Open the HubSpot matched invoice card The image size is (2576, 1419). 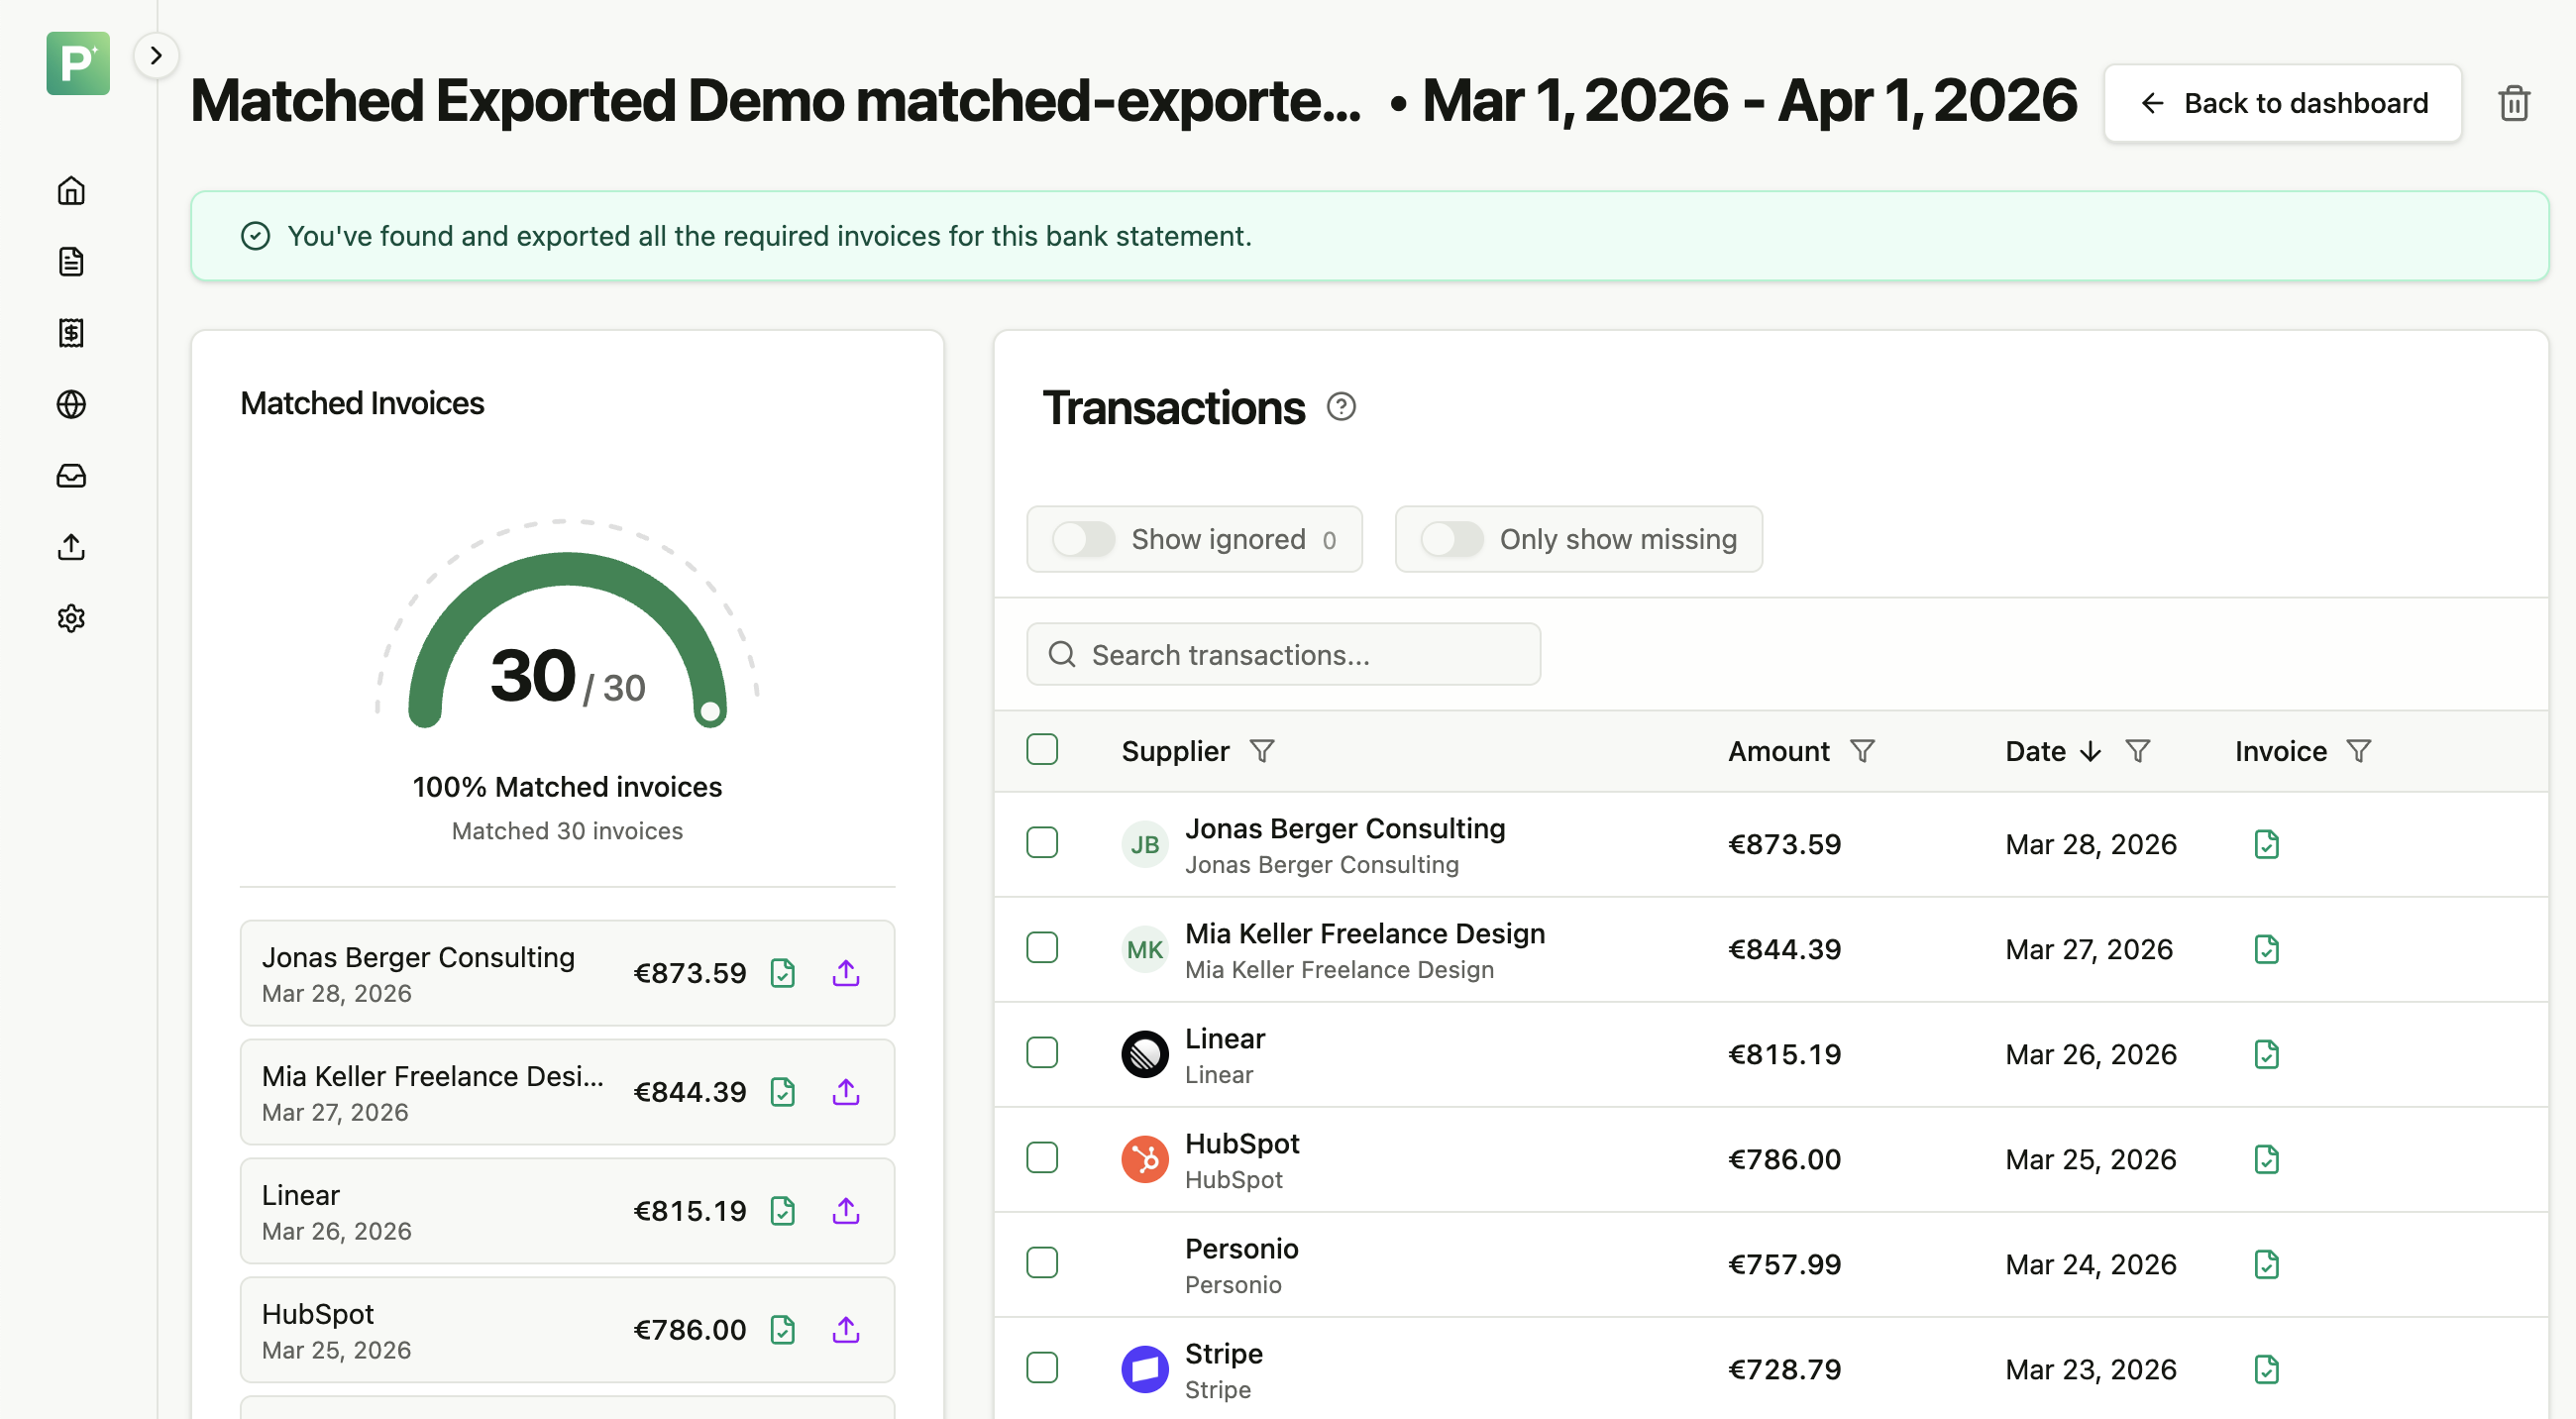click(x=567, y=1330)
